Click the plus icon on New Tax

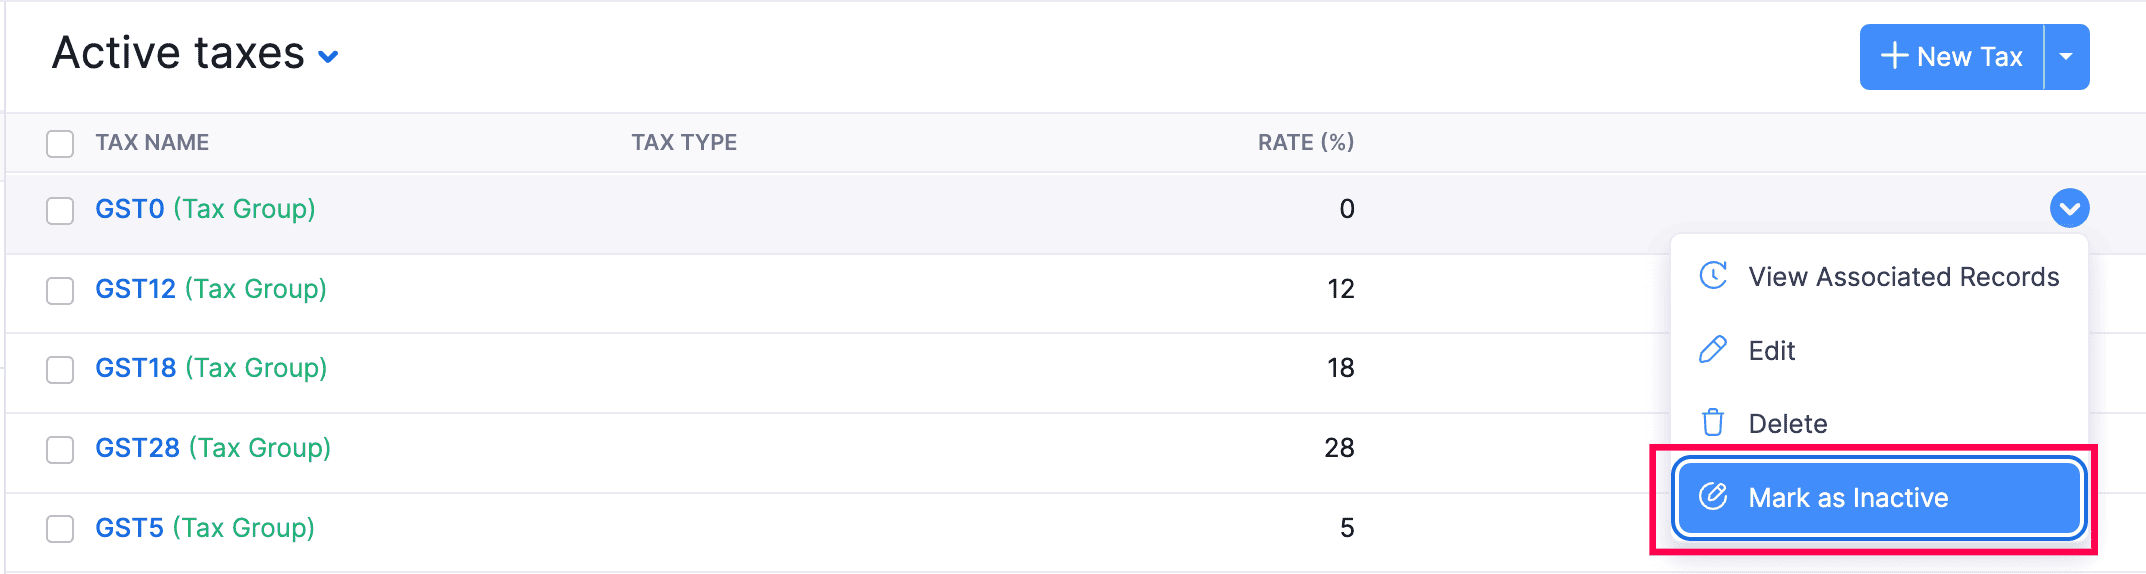tap(1894, 56)
